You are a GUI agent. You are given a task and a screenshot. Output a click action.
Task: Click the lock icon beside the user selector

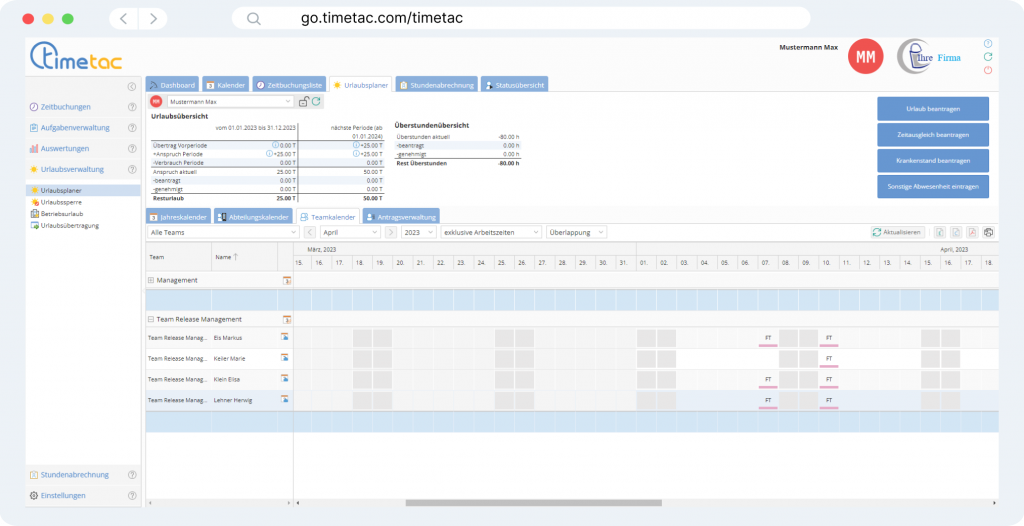(x=304, y=101)
